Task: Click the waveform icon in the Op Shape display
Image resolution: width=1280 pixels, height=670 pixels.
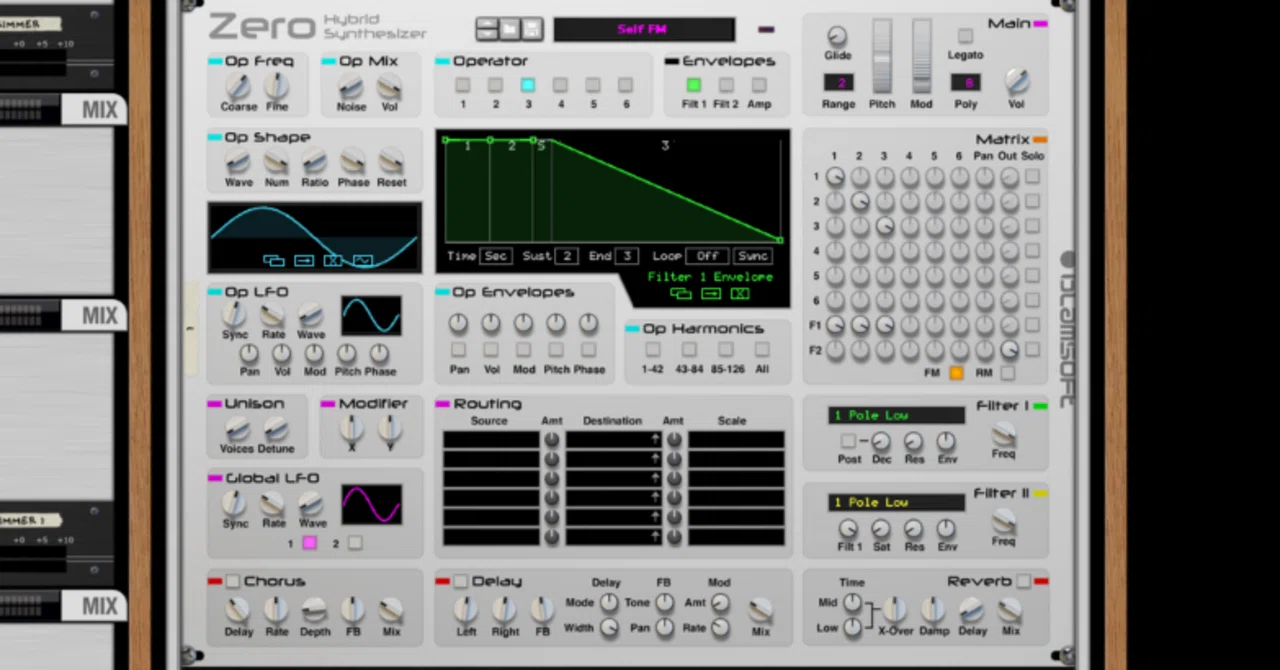Action: click(x=363, y=261)
